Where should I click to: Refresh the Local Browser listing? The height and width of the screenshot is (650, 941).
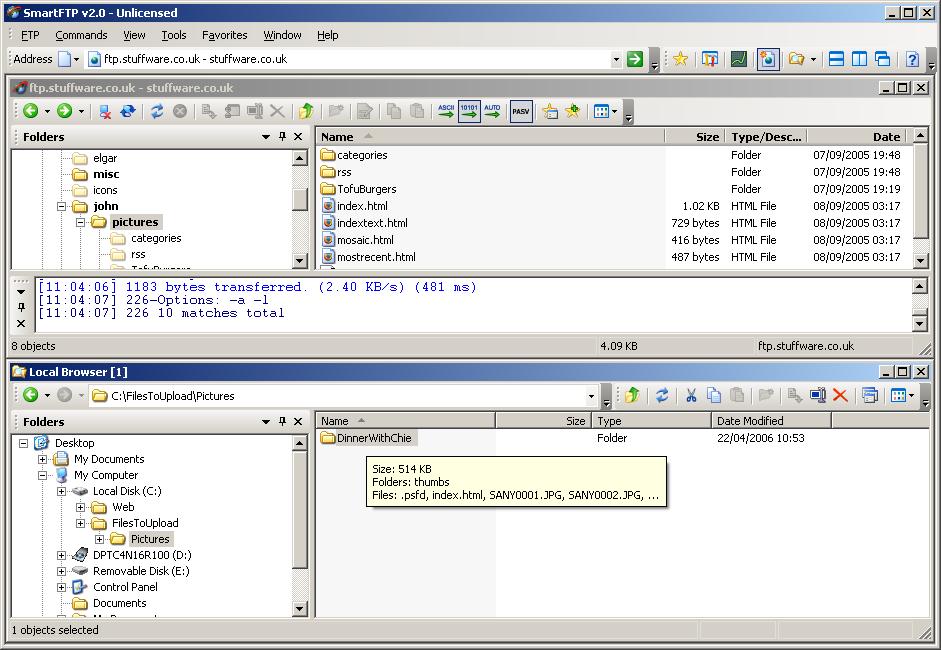pos(662,395)
